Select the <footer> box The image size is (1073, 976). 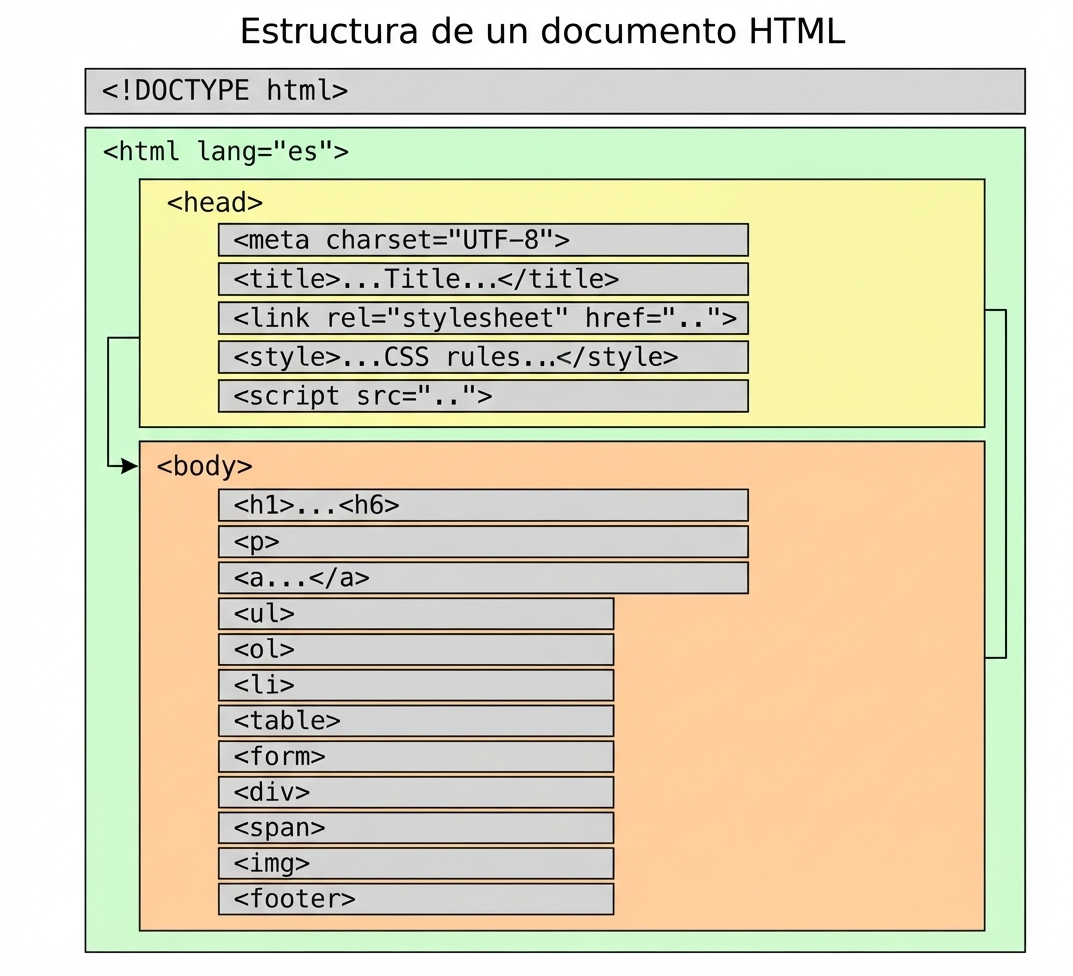(416, 899)
